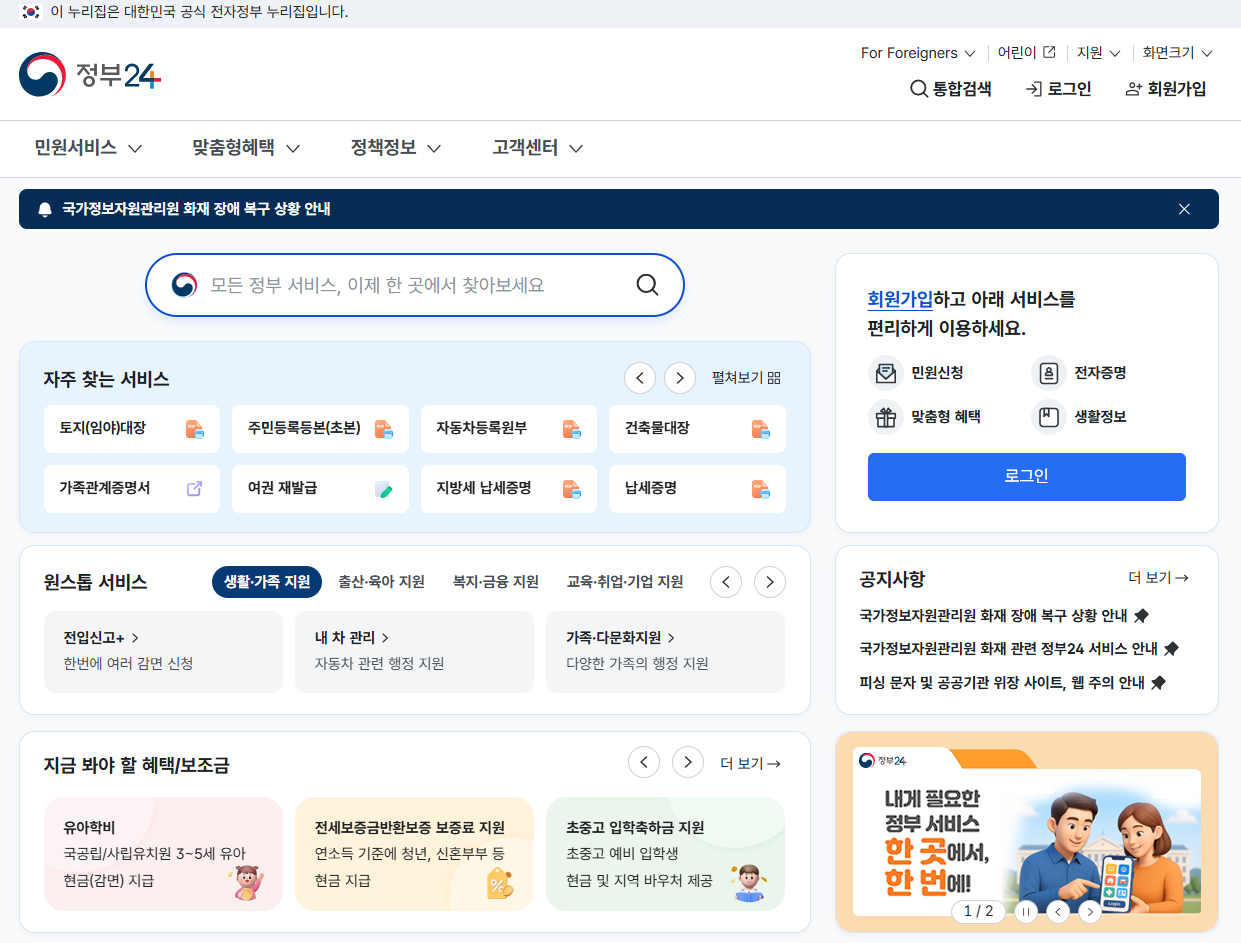Image resolution: width=1241 pixels, height=943 pixels.
Task: Select the 민원신청 envelope icon
Action: tap(887, 375)
